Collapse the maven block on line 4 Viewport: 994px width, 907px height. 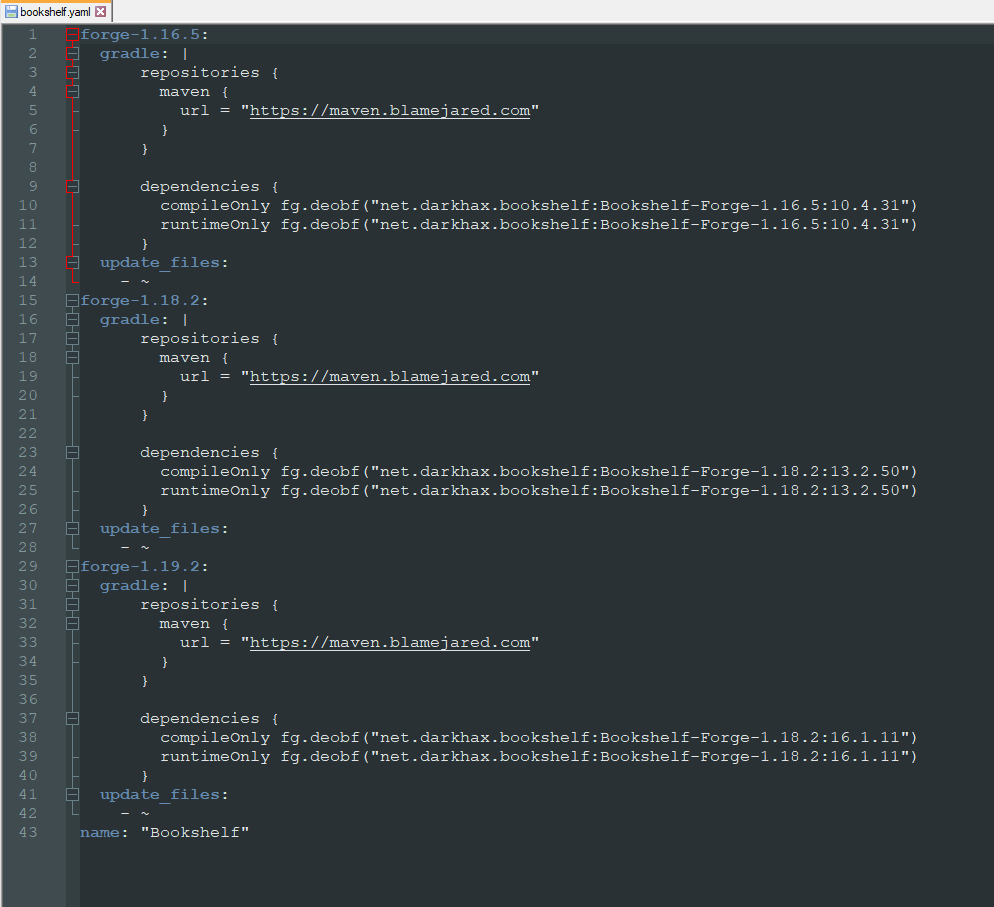[70, 90]
